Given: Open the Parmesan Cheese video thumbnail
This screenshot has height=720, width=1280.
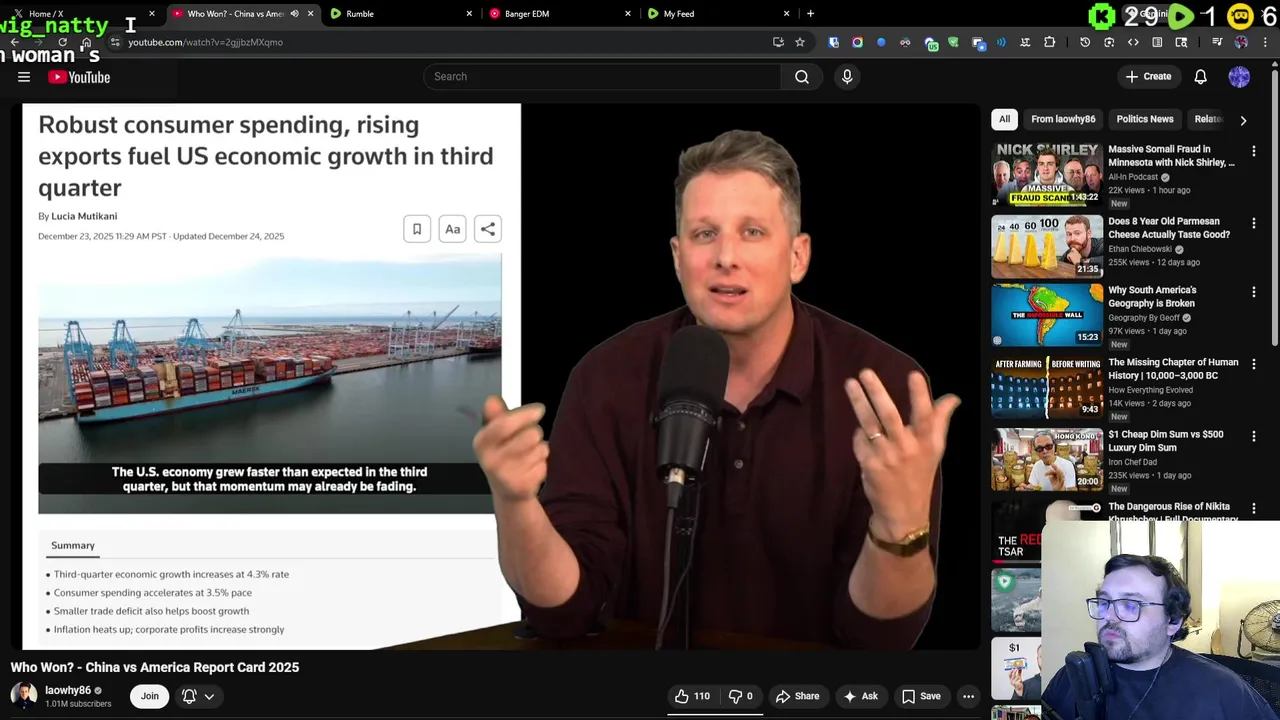Looking at the screenshot, I should (x=1047, y=246).
